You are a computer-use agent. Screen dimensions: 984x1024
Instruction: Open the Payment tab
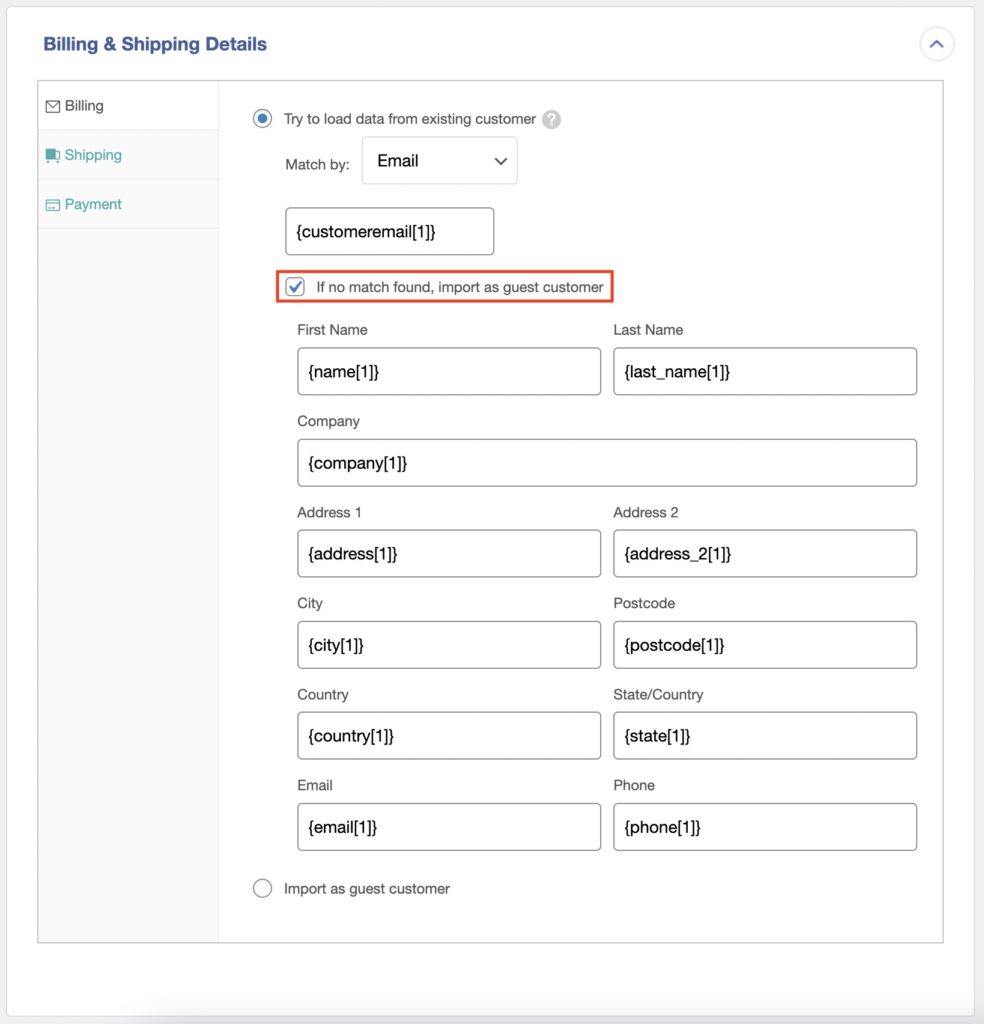click(93, 204)
